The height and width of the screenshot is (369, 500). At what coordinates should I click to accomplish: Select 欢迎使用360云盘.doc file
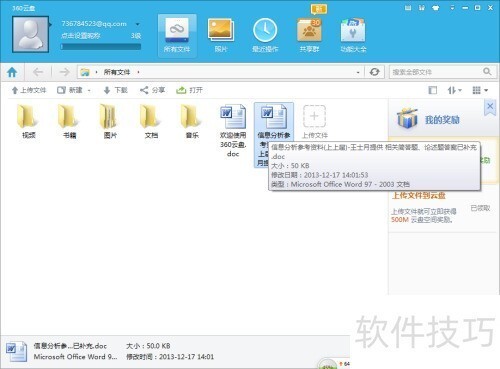233,131
